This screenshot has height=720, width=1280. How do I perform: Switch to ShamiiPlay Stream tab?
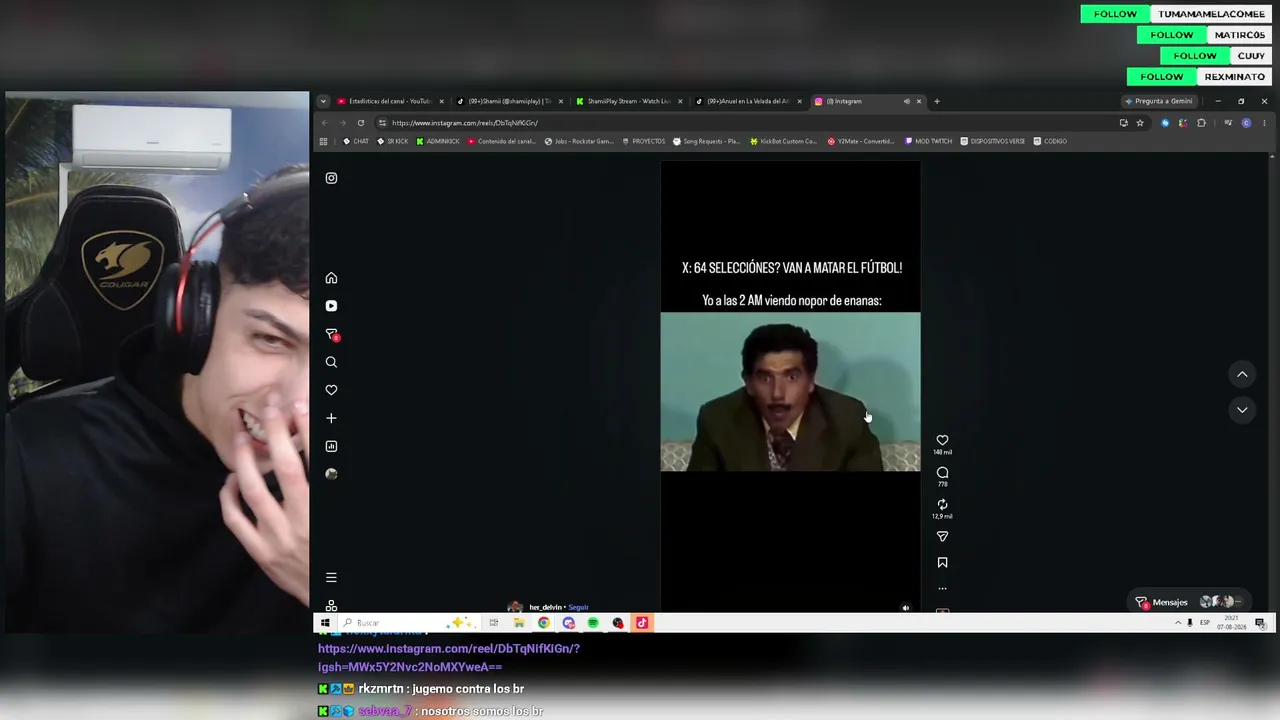629,101
